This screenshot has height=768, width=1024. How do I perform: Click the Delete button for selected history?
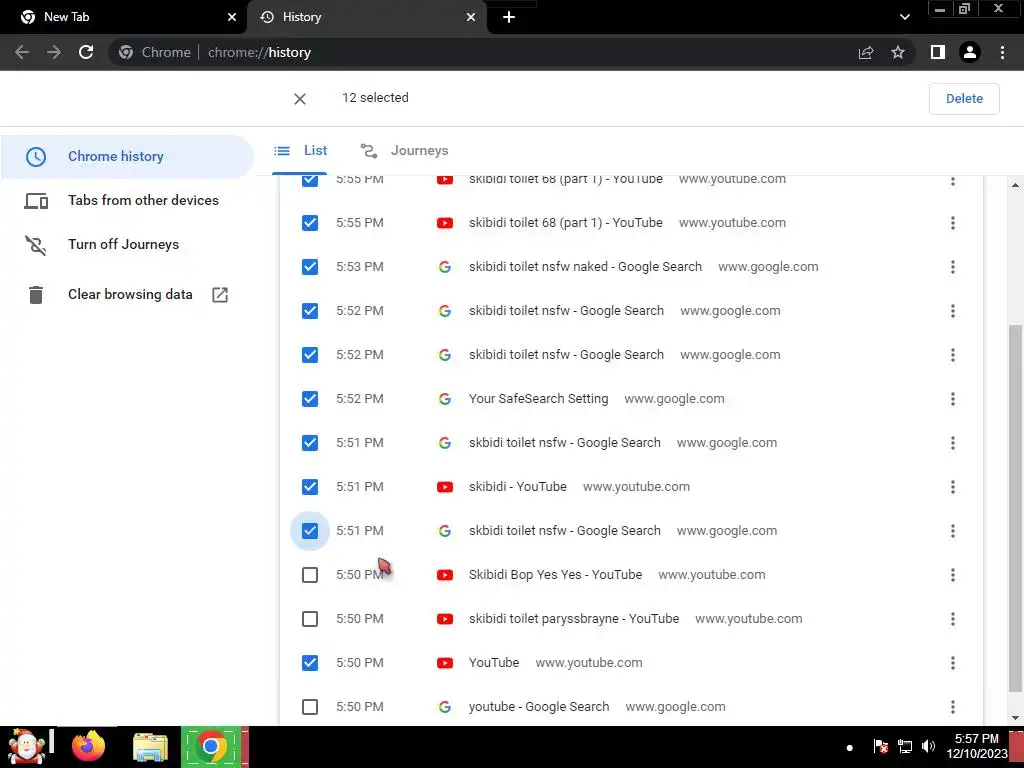pyautogui.click(x=964, y=99)
